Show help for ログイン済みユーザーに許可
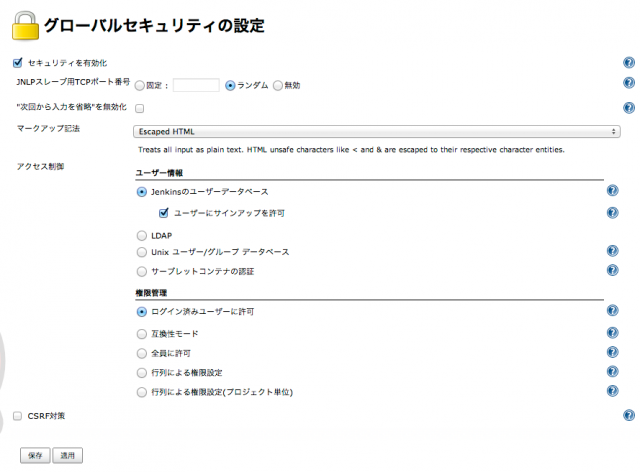640x472 pixels. click(x=612, y=311)
